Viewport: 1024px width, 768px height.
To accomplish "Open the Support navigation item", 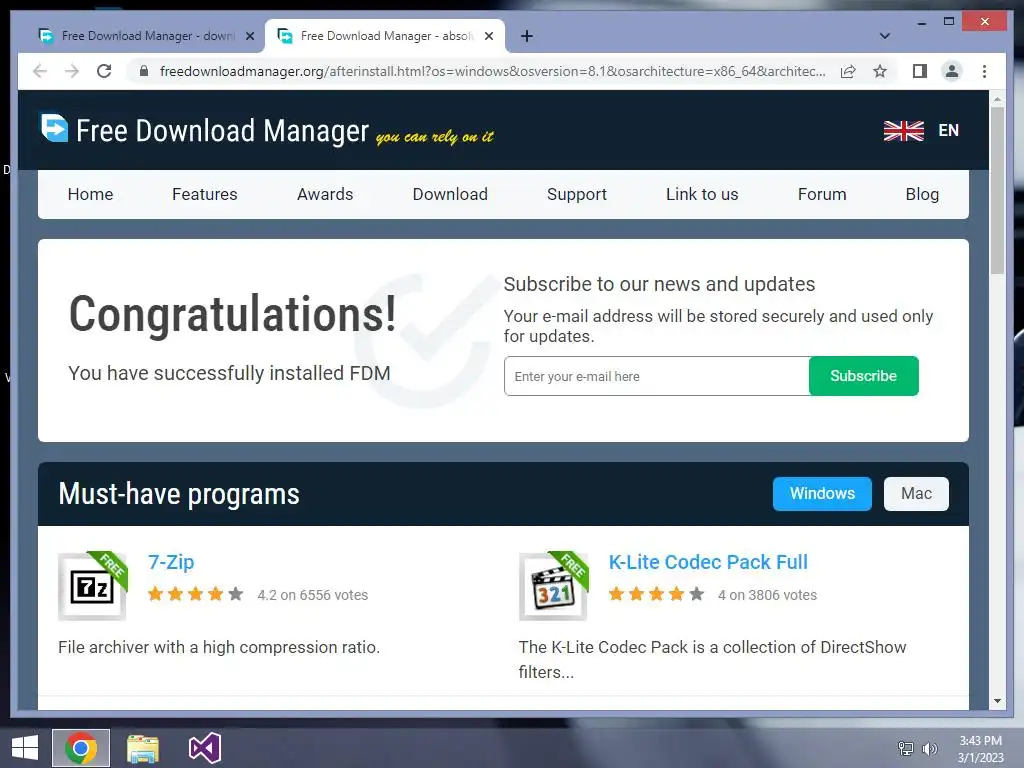I will (577, 194).
